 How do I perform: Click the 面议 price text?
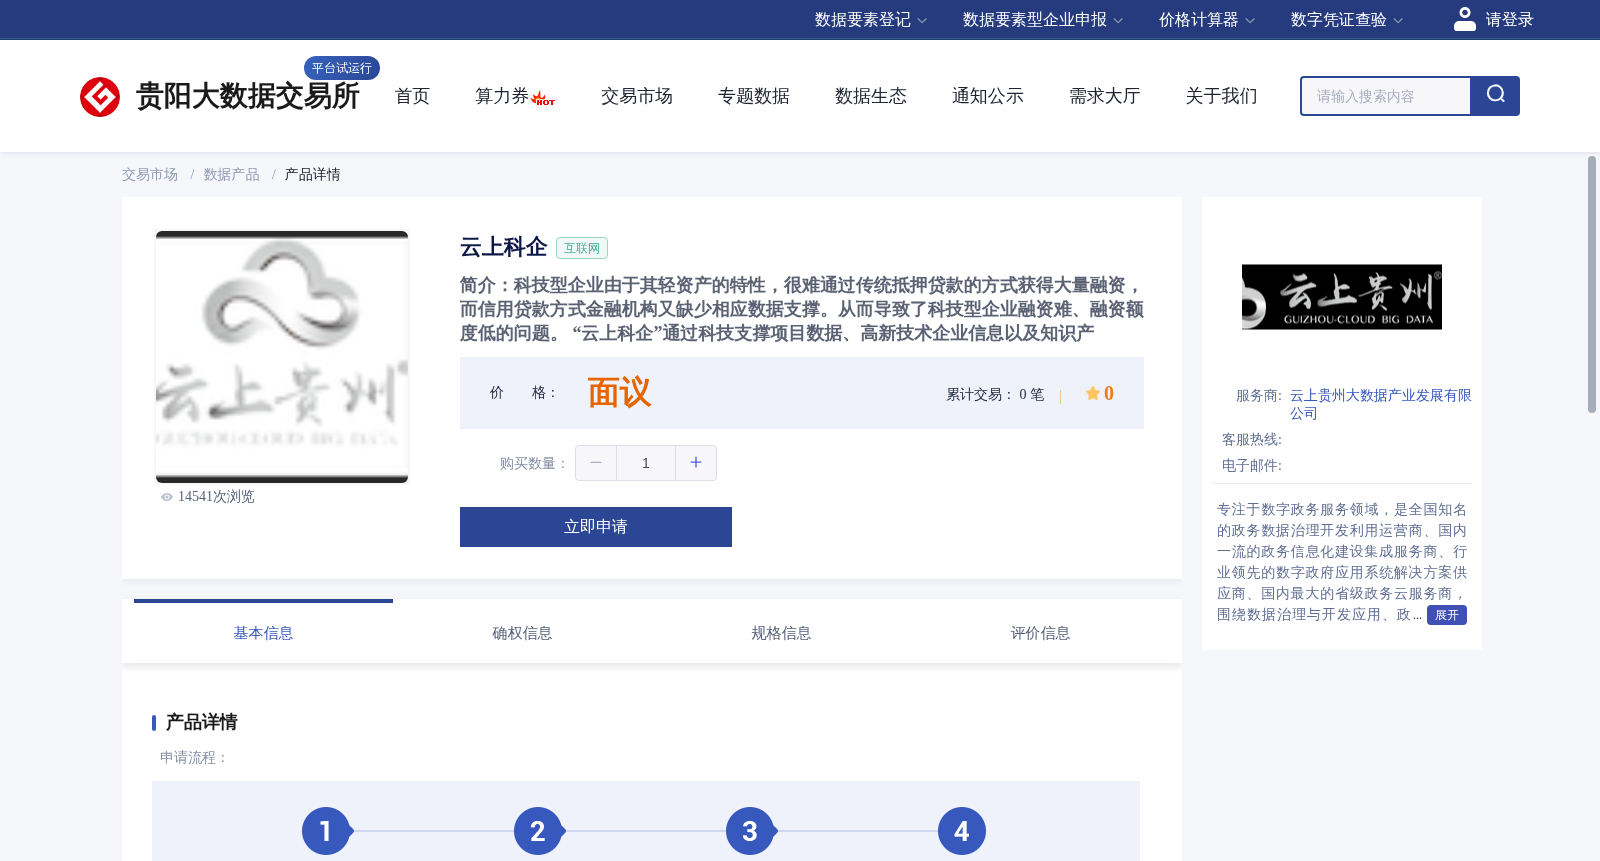pyautogui.click(x=620, y=393)
